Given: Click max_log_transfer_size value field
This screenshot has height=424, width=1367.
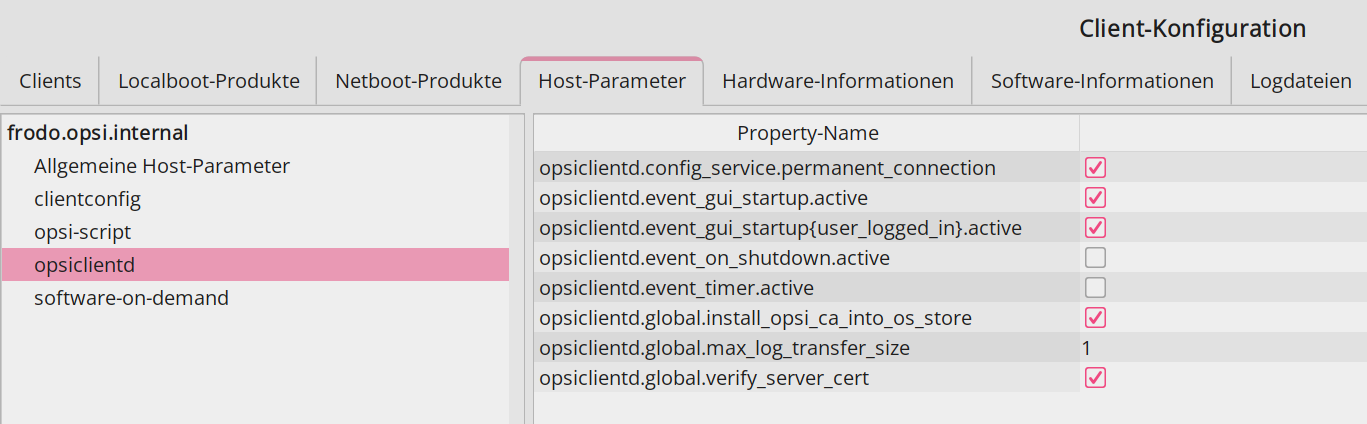Looking at the screenshot, I should (x=1220, y=348).
